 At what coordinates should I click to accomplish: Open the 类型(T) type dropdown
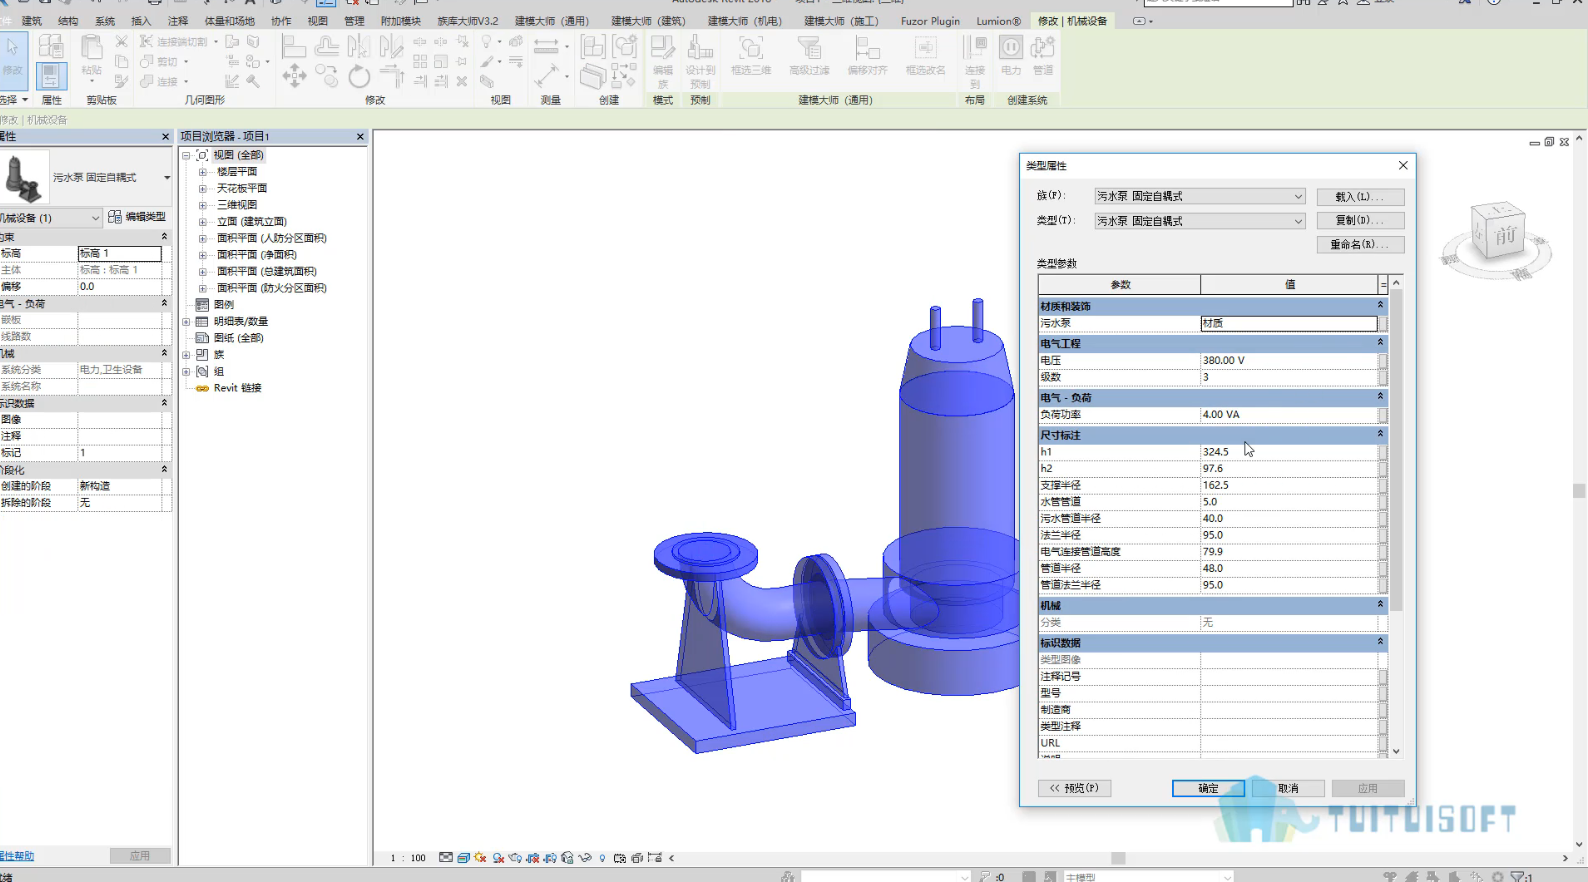[1298, 221]
